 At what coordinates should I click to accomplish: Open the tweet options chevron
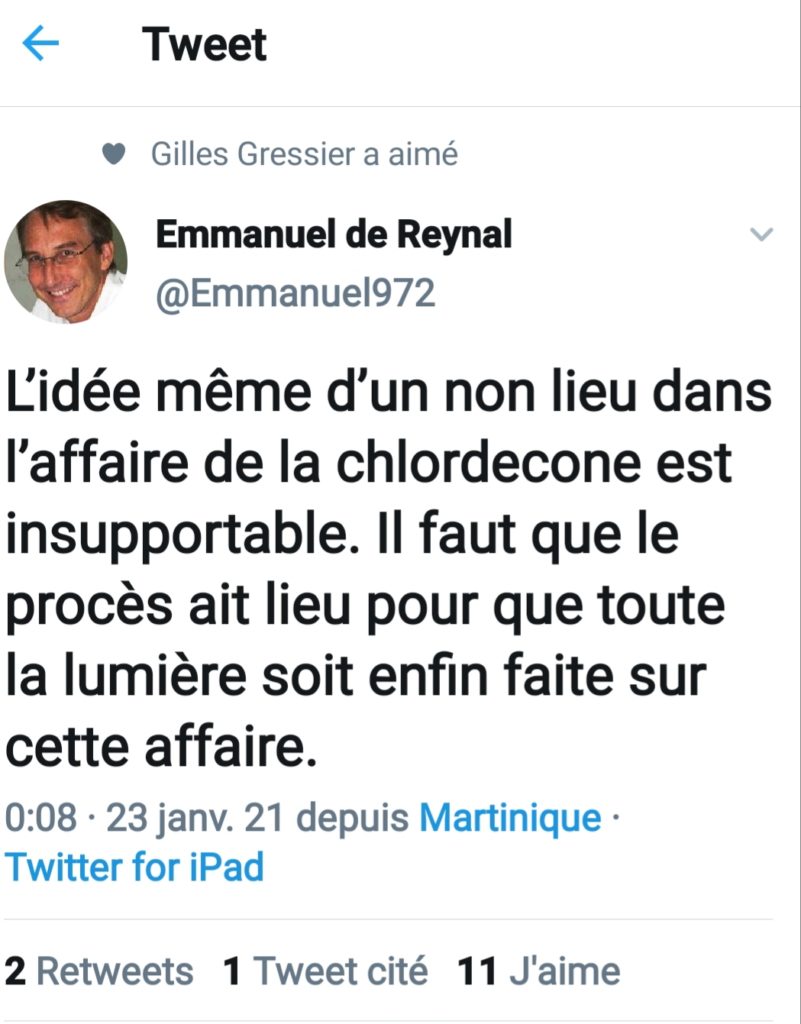[762, 234]
